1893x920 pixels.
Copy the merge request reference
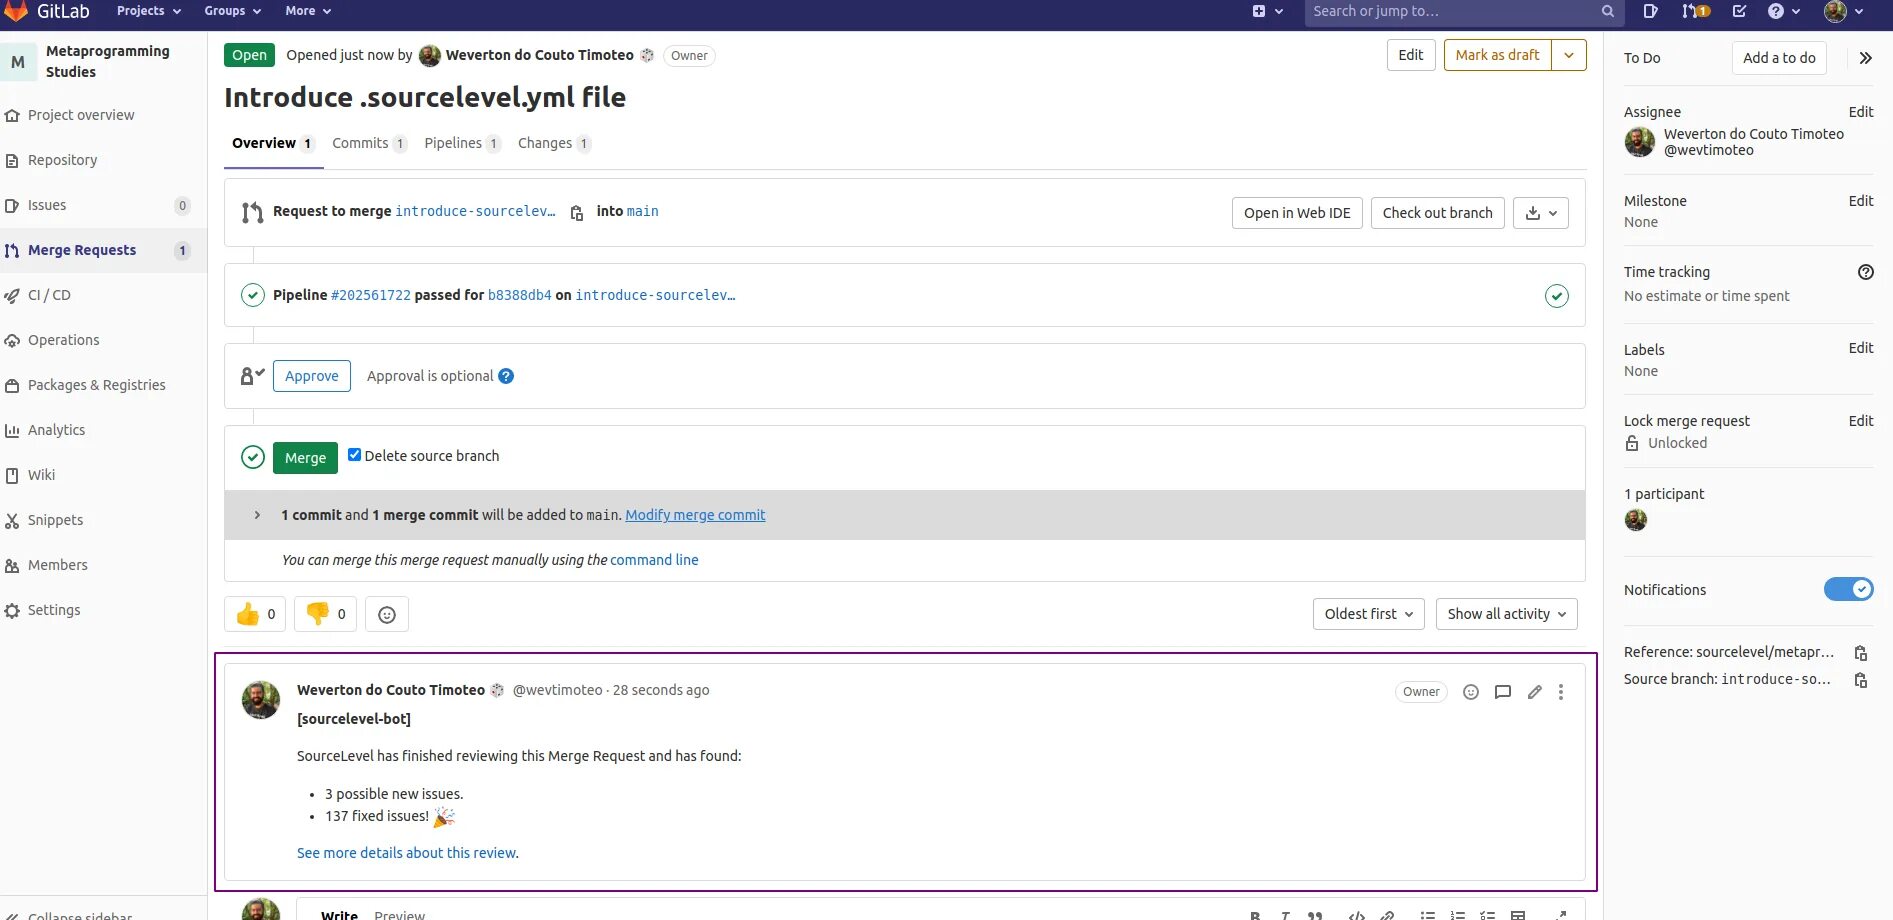(x=1860, y=653)
